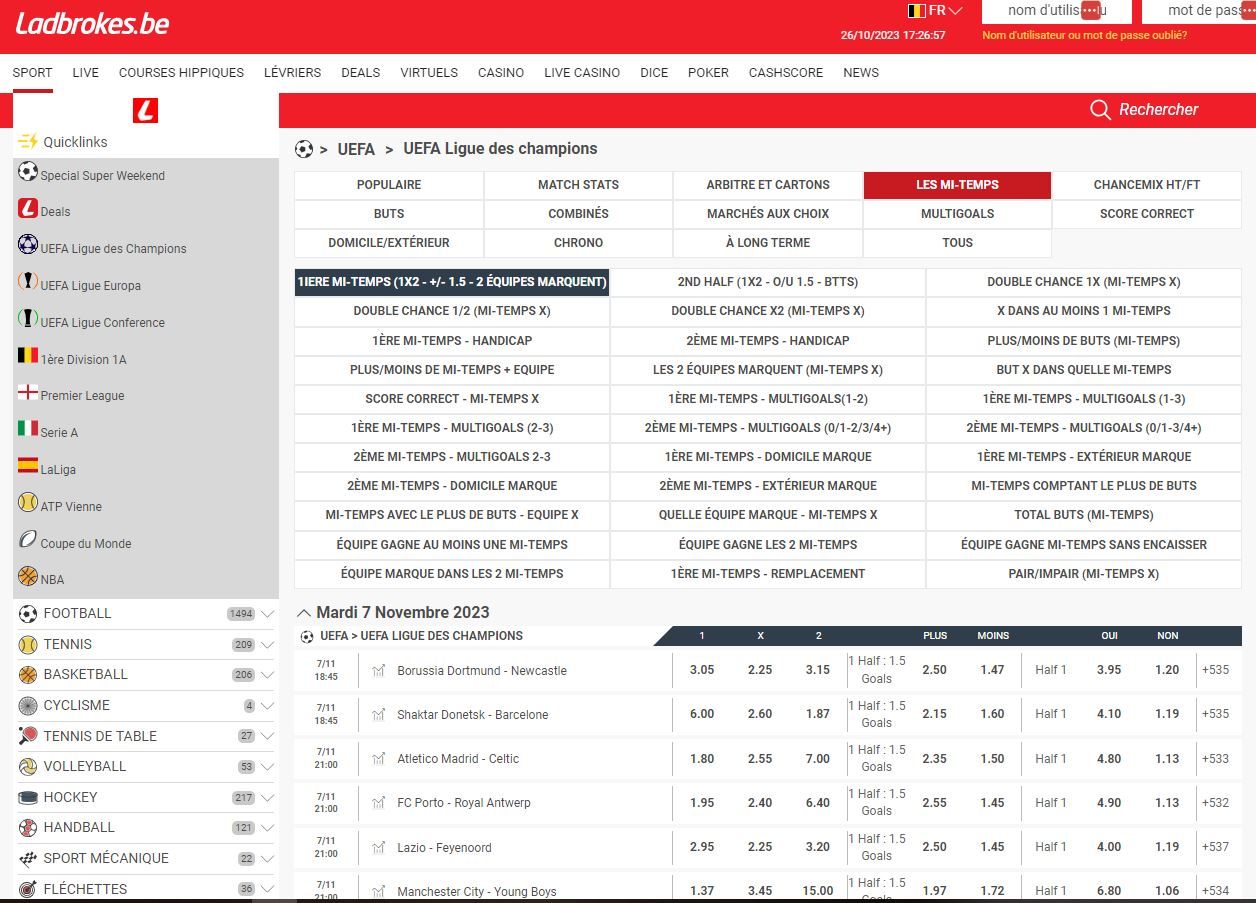Click Manchester City - Young Boys match name
This screenshot has height=903, width=1256.
tap(477, 891)
